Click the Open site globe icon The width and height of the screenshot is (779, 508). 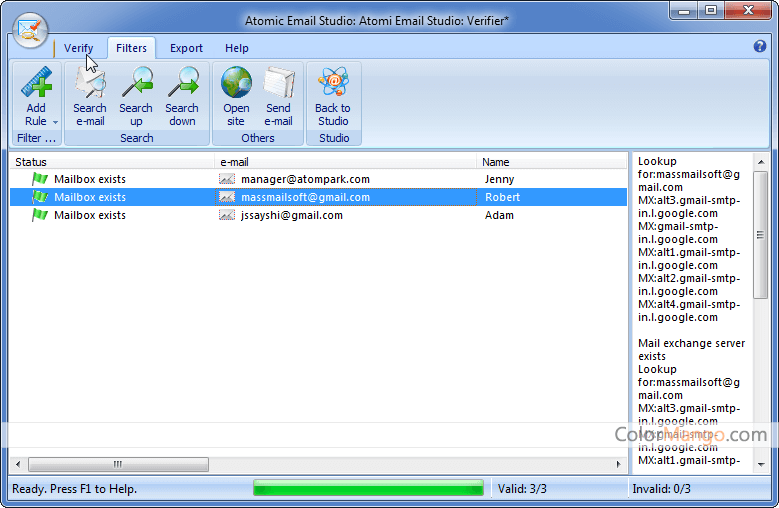click(x=236, y=84)
